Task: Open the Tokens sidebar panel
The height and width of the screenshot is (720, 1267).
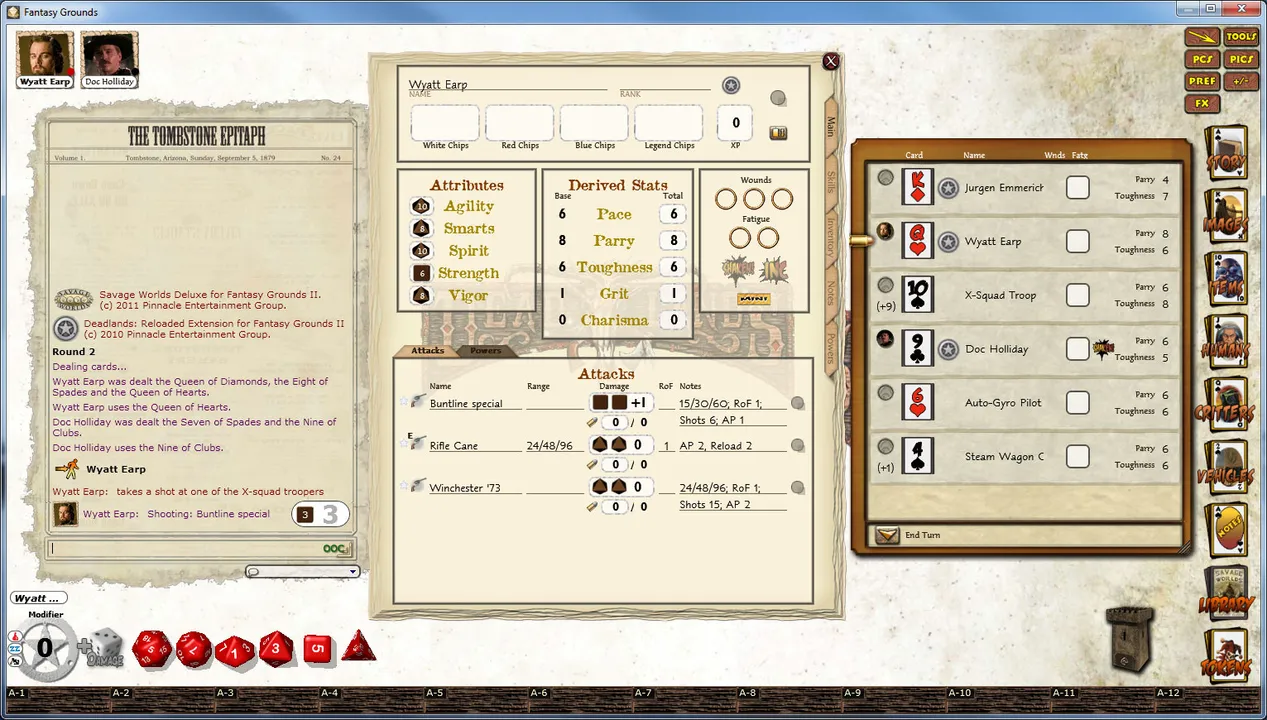Action: [1226, 657]
